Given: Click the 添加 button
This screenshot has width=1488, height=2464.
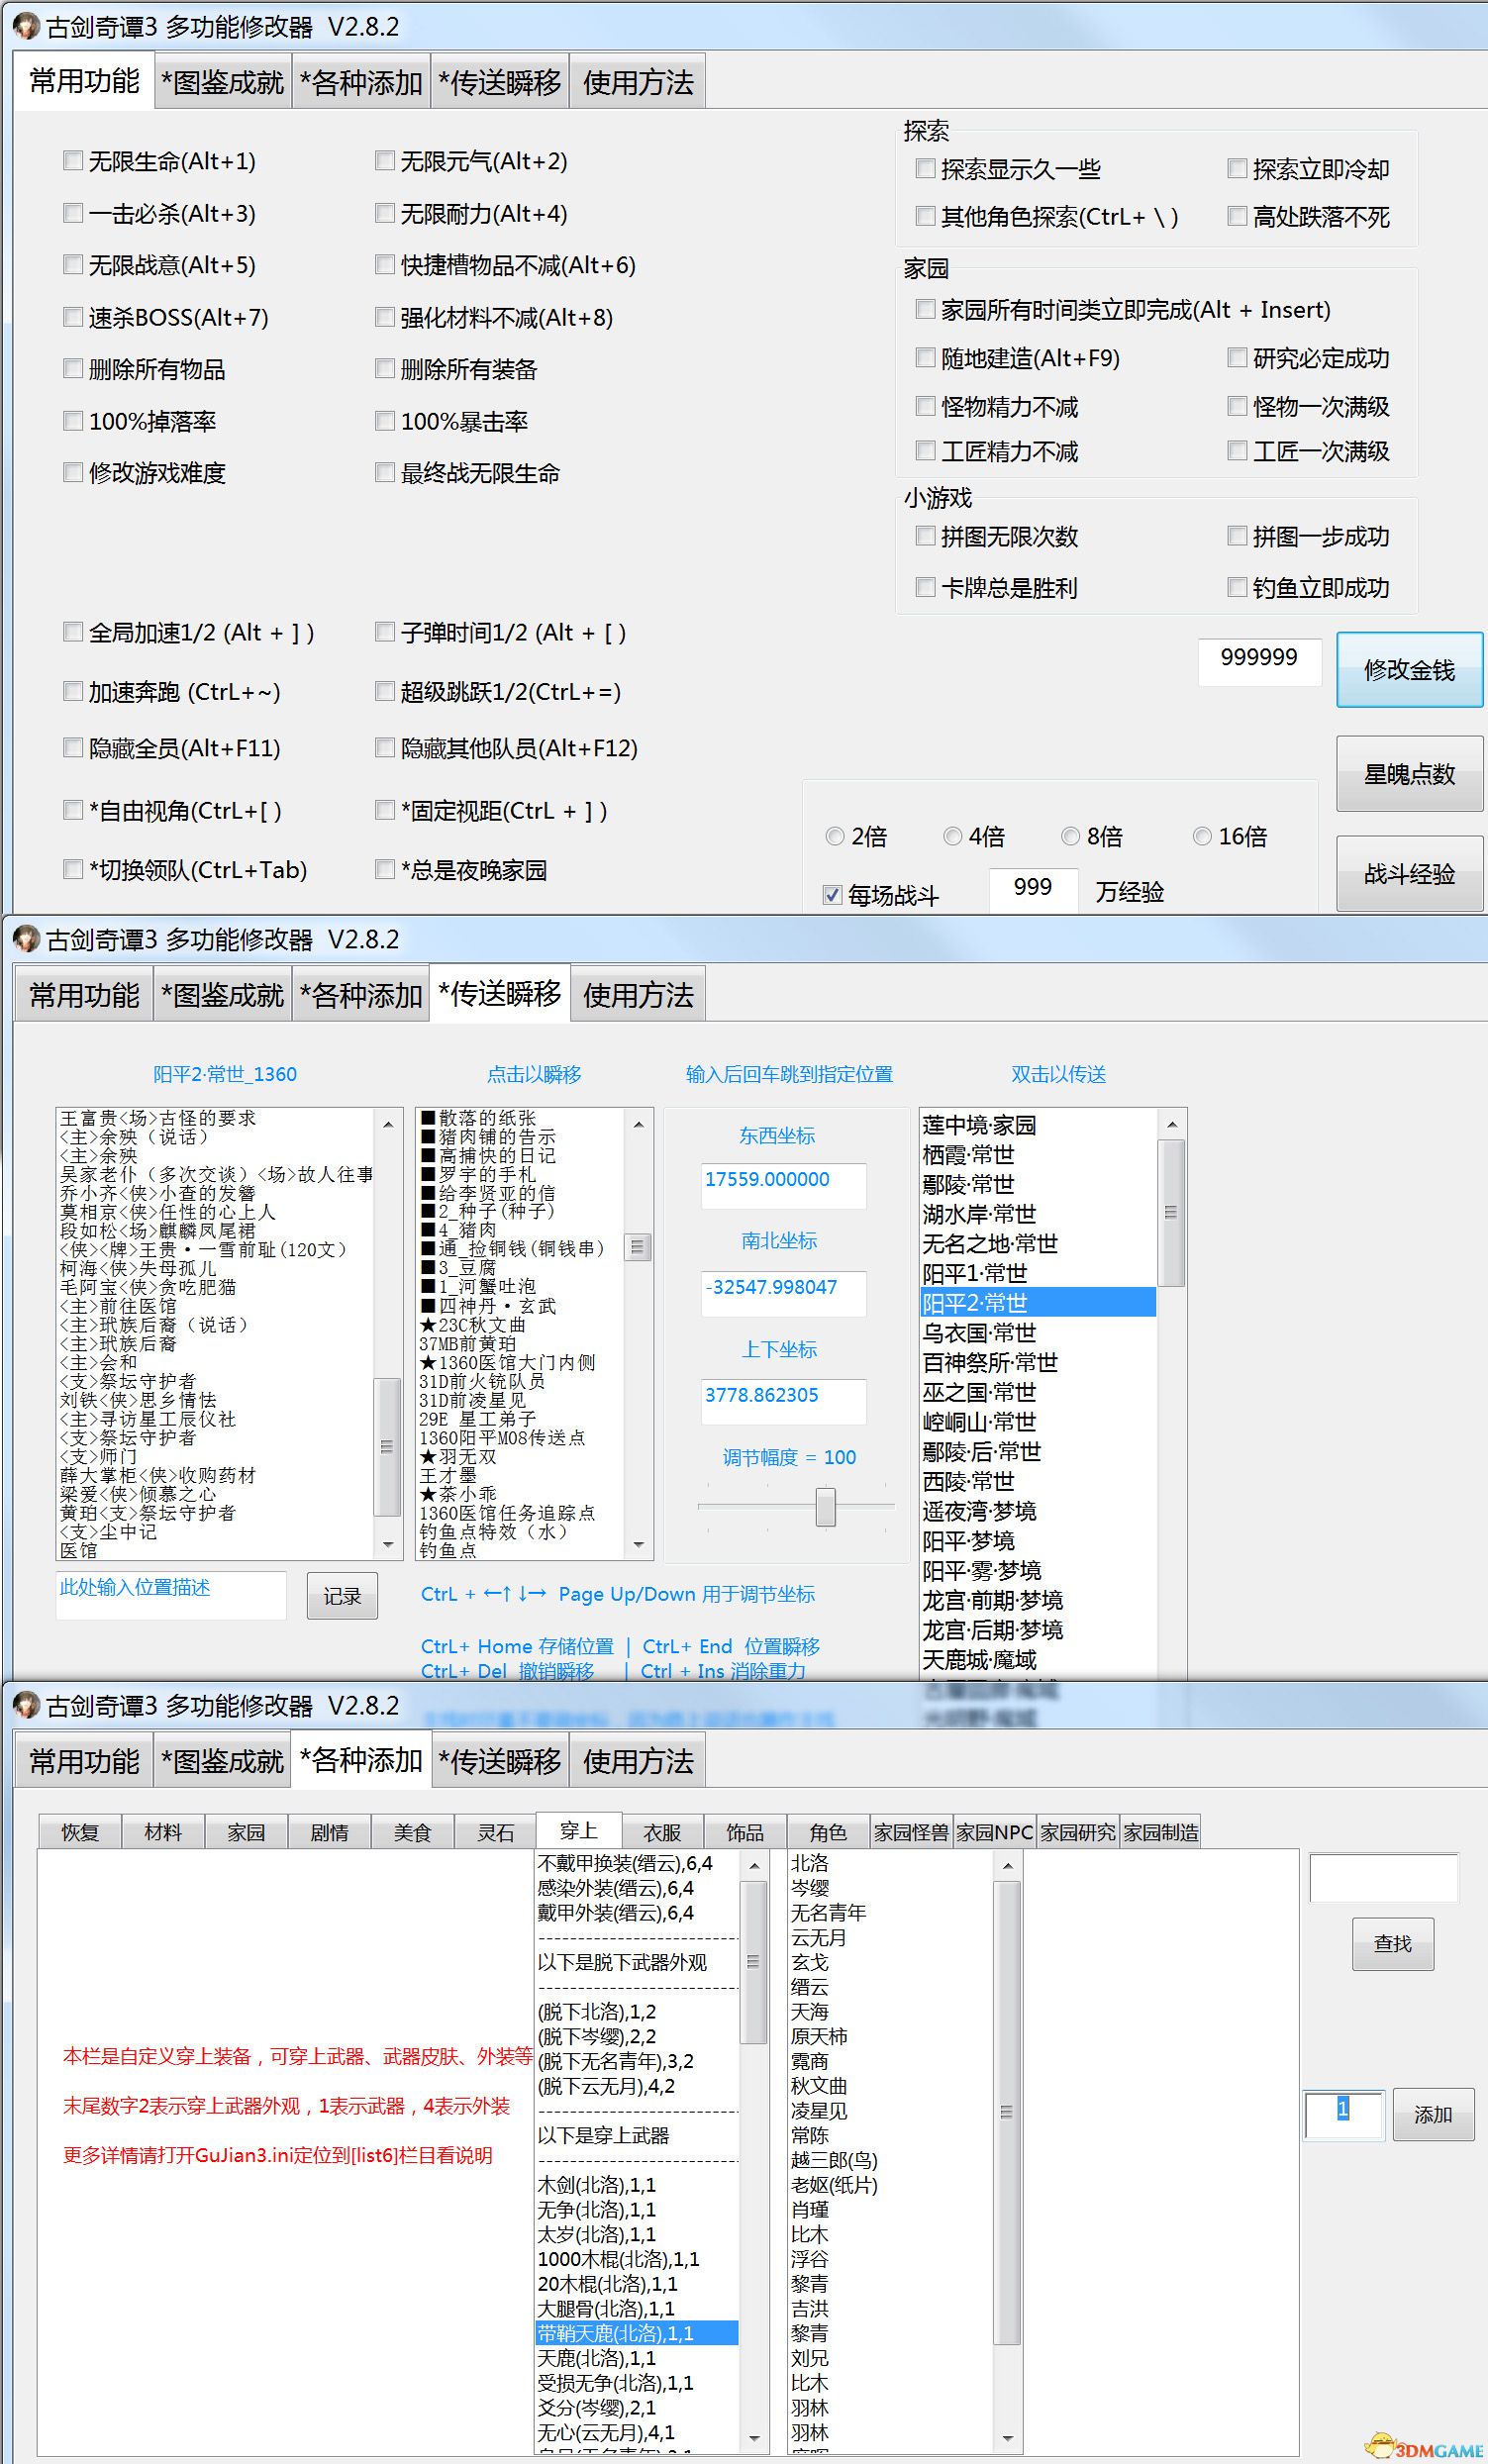Looking at the screenshot, I should pyautogui.click(x=1433, y=2114).
